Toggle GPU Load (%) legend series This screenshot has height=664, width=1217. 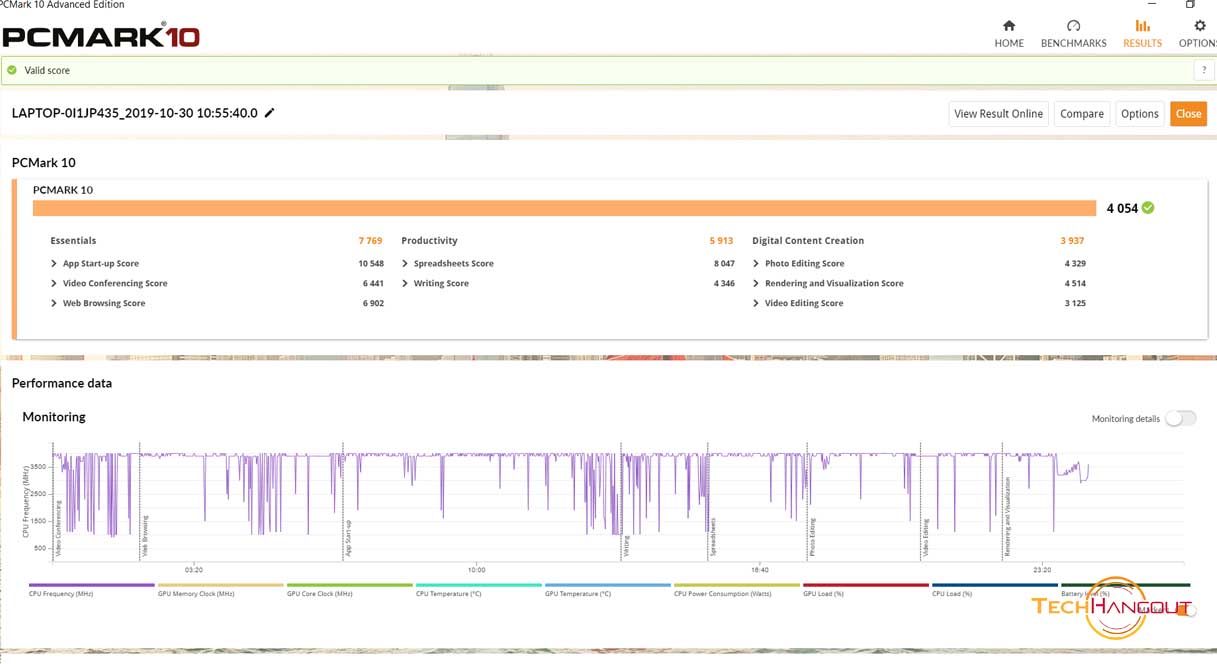pyautogui.click(x=866, y=589)
